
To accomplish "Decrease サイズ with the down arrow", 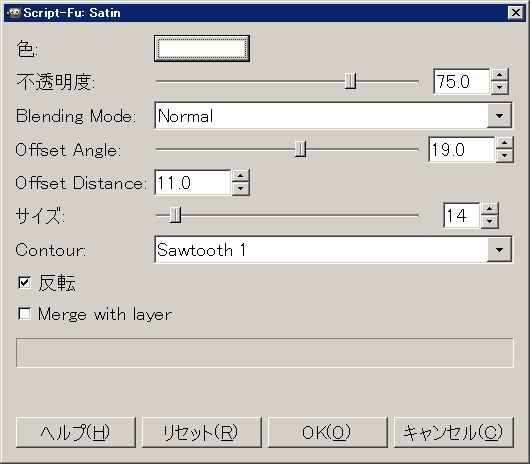I will [x=489, y=222].
